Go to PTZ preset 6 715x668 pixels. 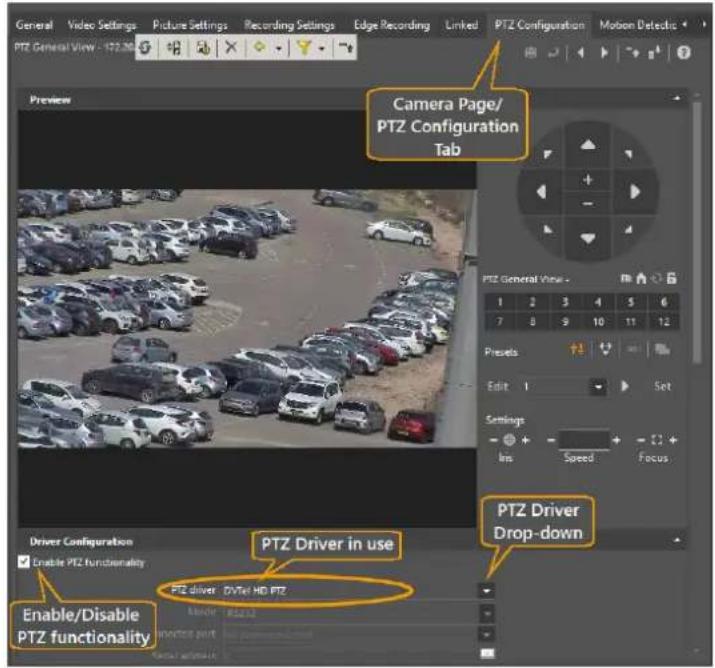click(663, 302)
